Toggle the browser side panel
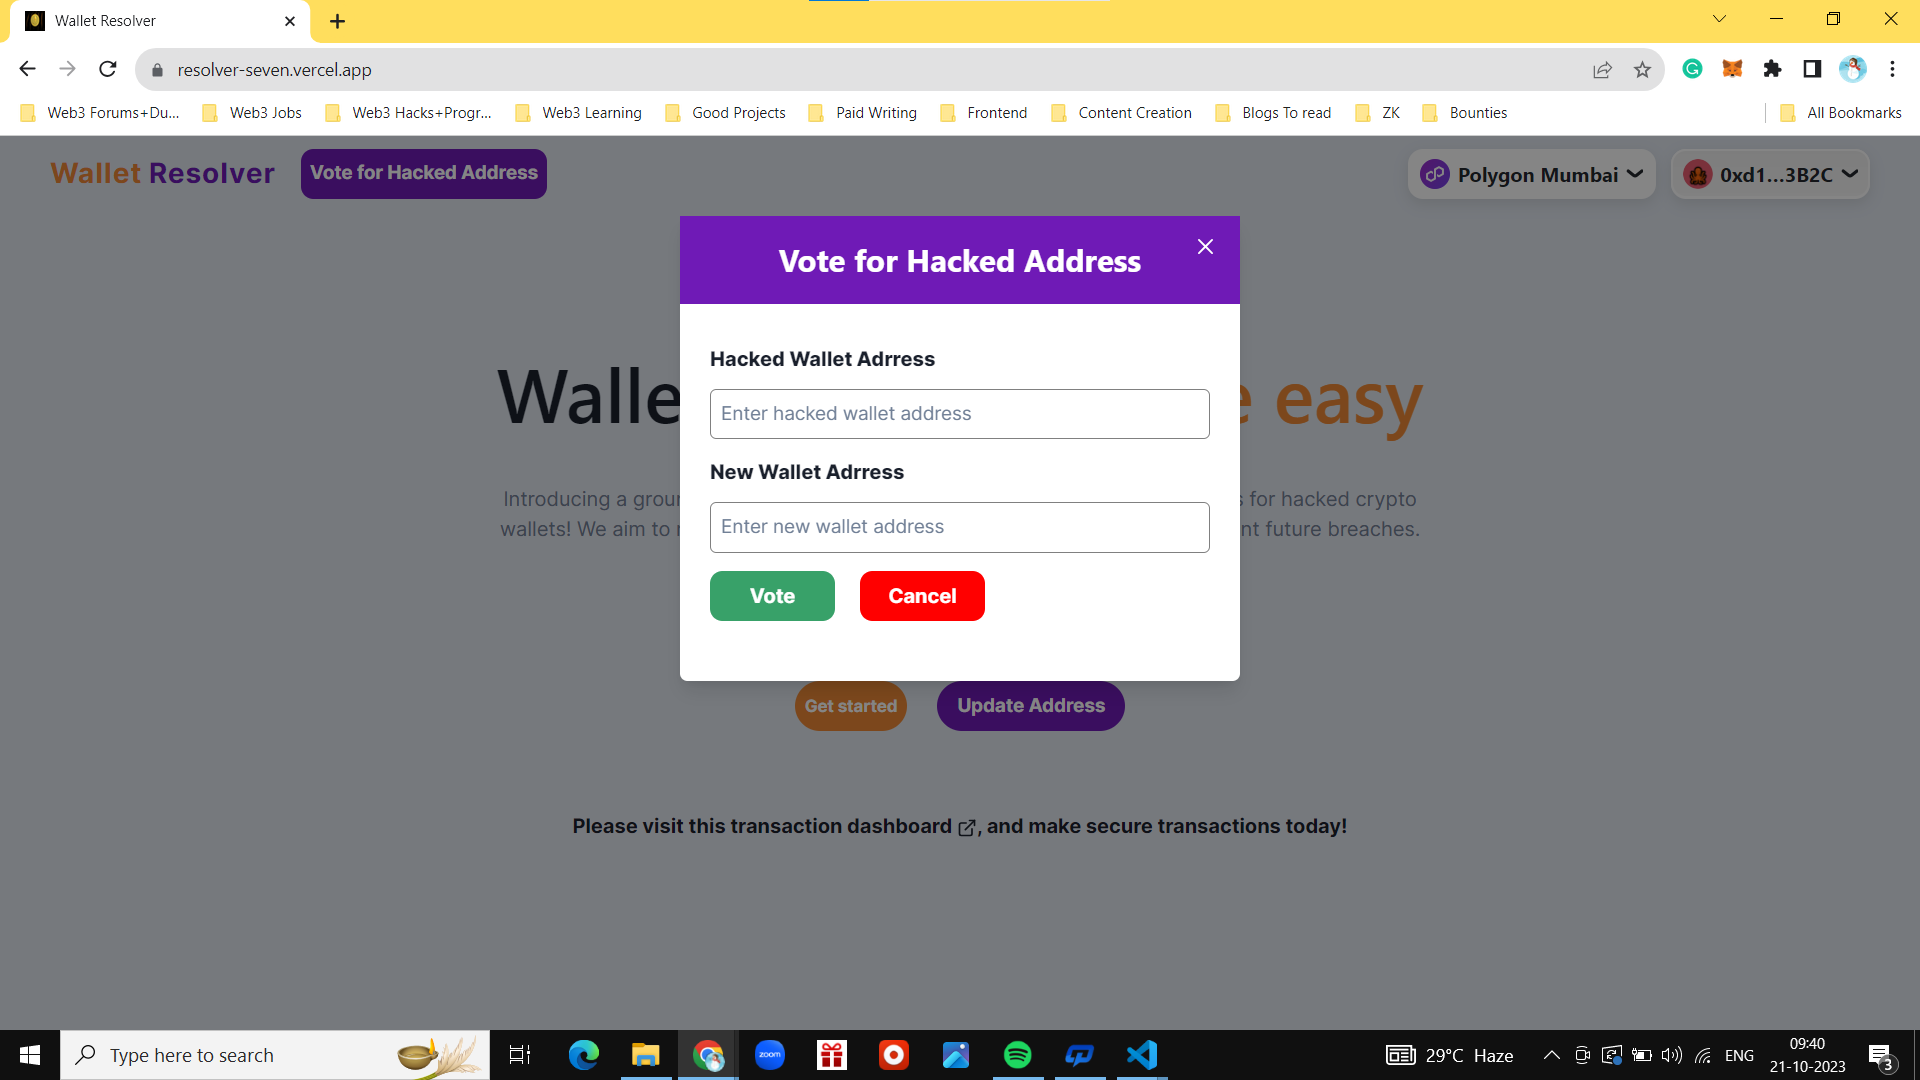Viewport: 1920px width, 1080px height. 1812,69
